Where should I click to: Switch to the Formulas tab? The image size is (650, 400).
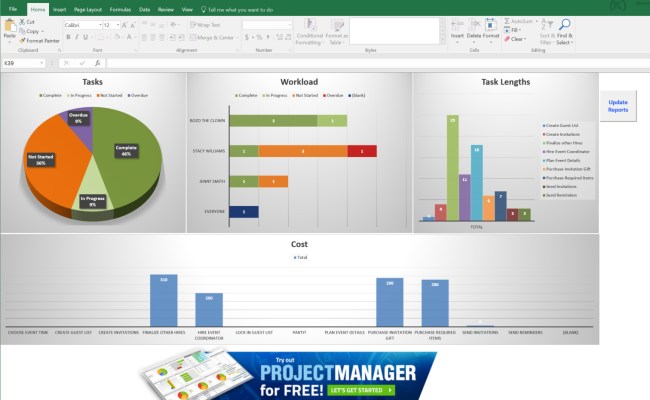pyautogui.click(x=120, y=10)
